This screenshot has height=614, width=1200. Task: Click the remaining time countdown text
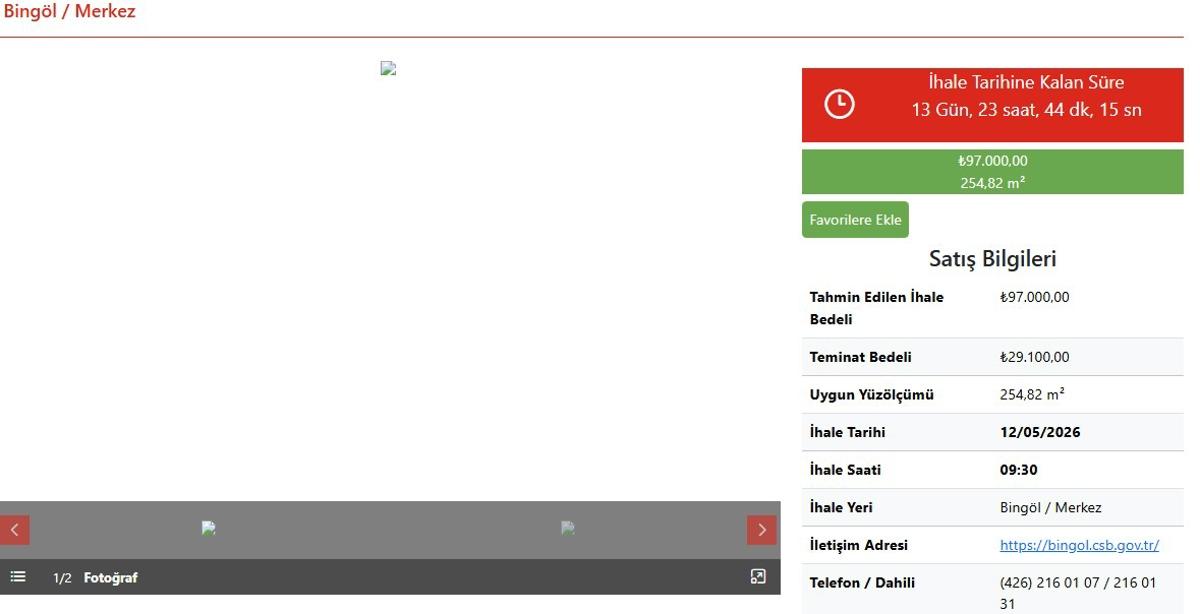(1025, 110)
